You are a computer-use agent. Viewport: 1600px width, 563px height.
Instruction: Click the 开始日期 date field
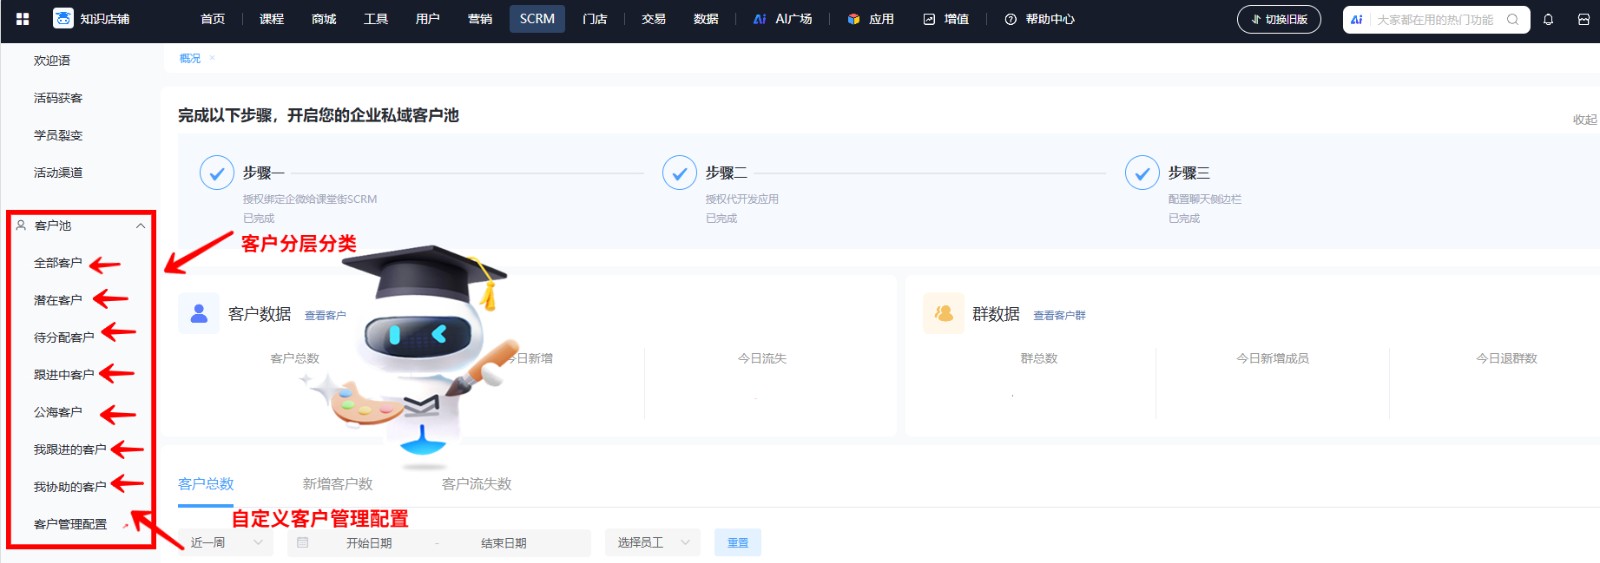(x=369, y=543)
